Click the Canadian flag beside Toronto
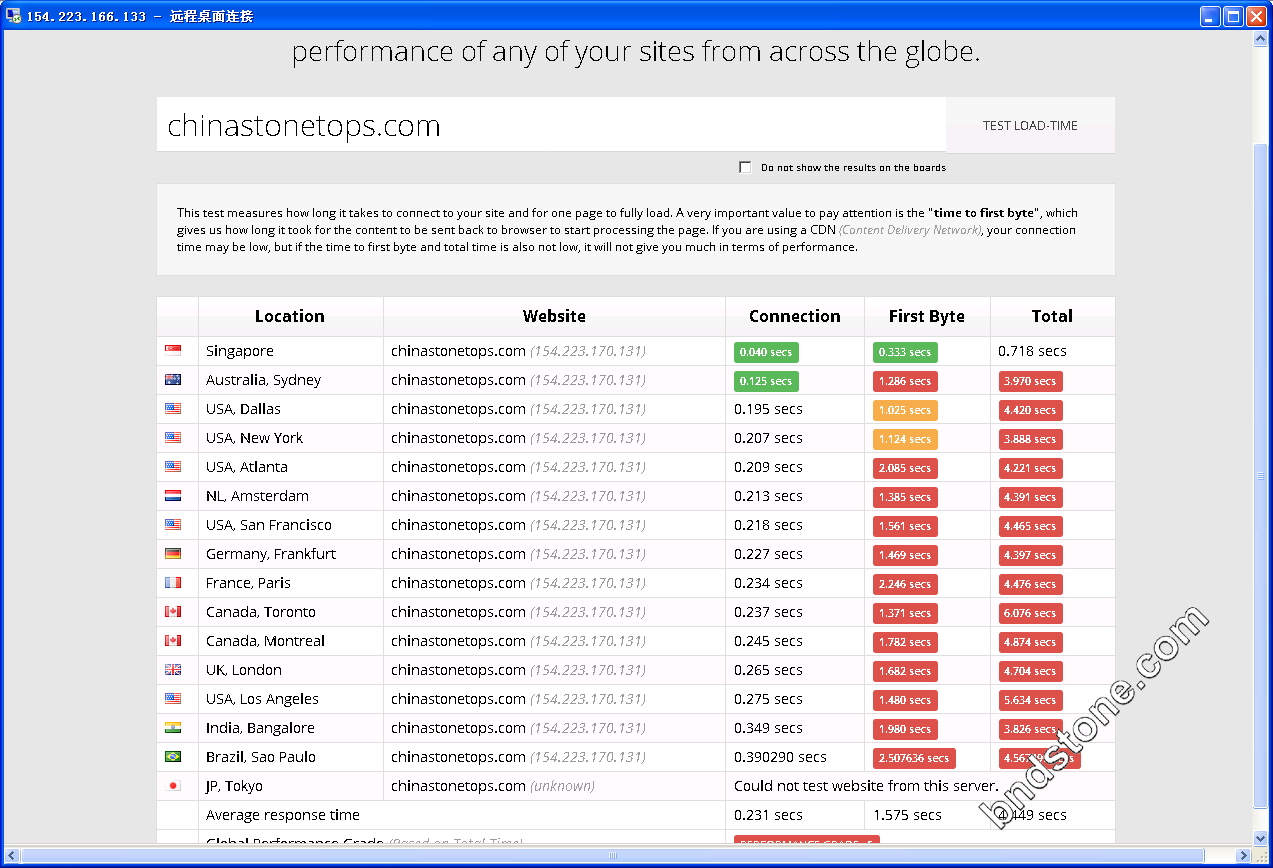 click(173, 612)
